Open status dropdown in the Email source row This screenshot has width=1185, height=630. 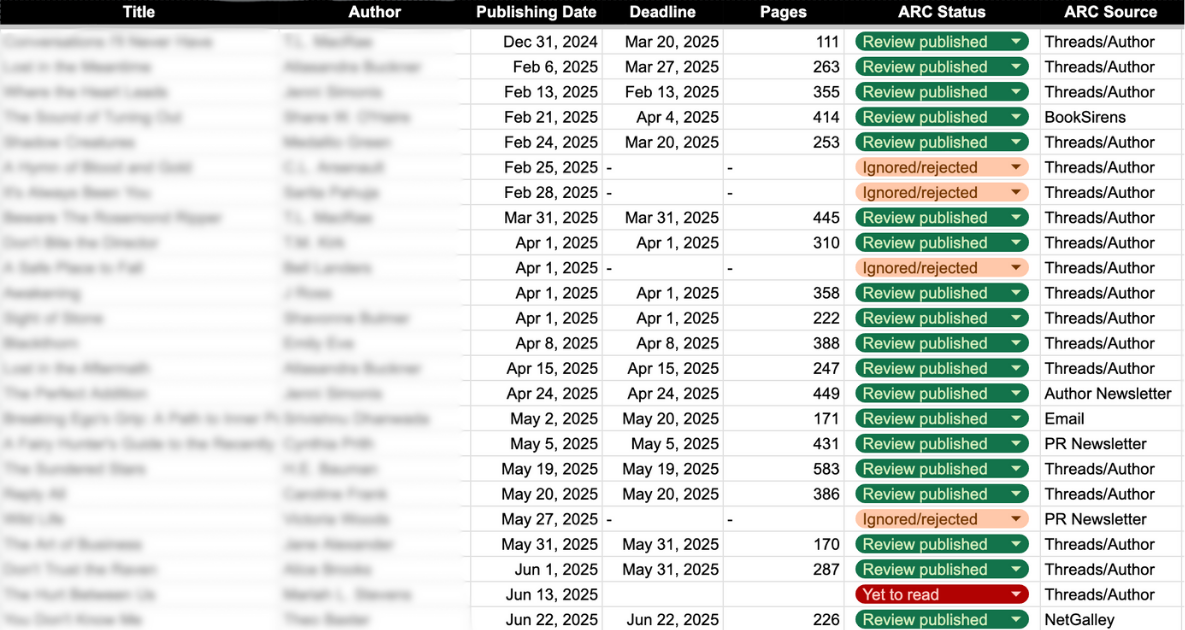coord(1016,419)
